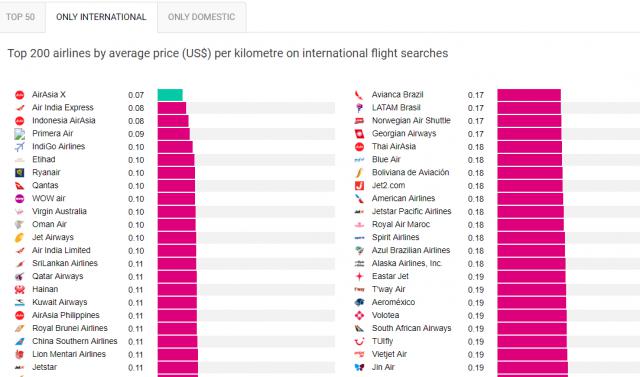
Task: Click the Qatar Airways price value 0.11
Action: point(136,277)
